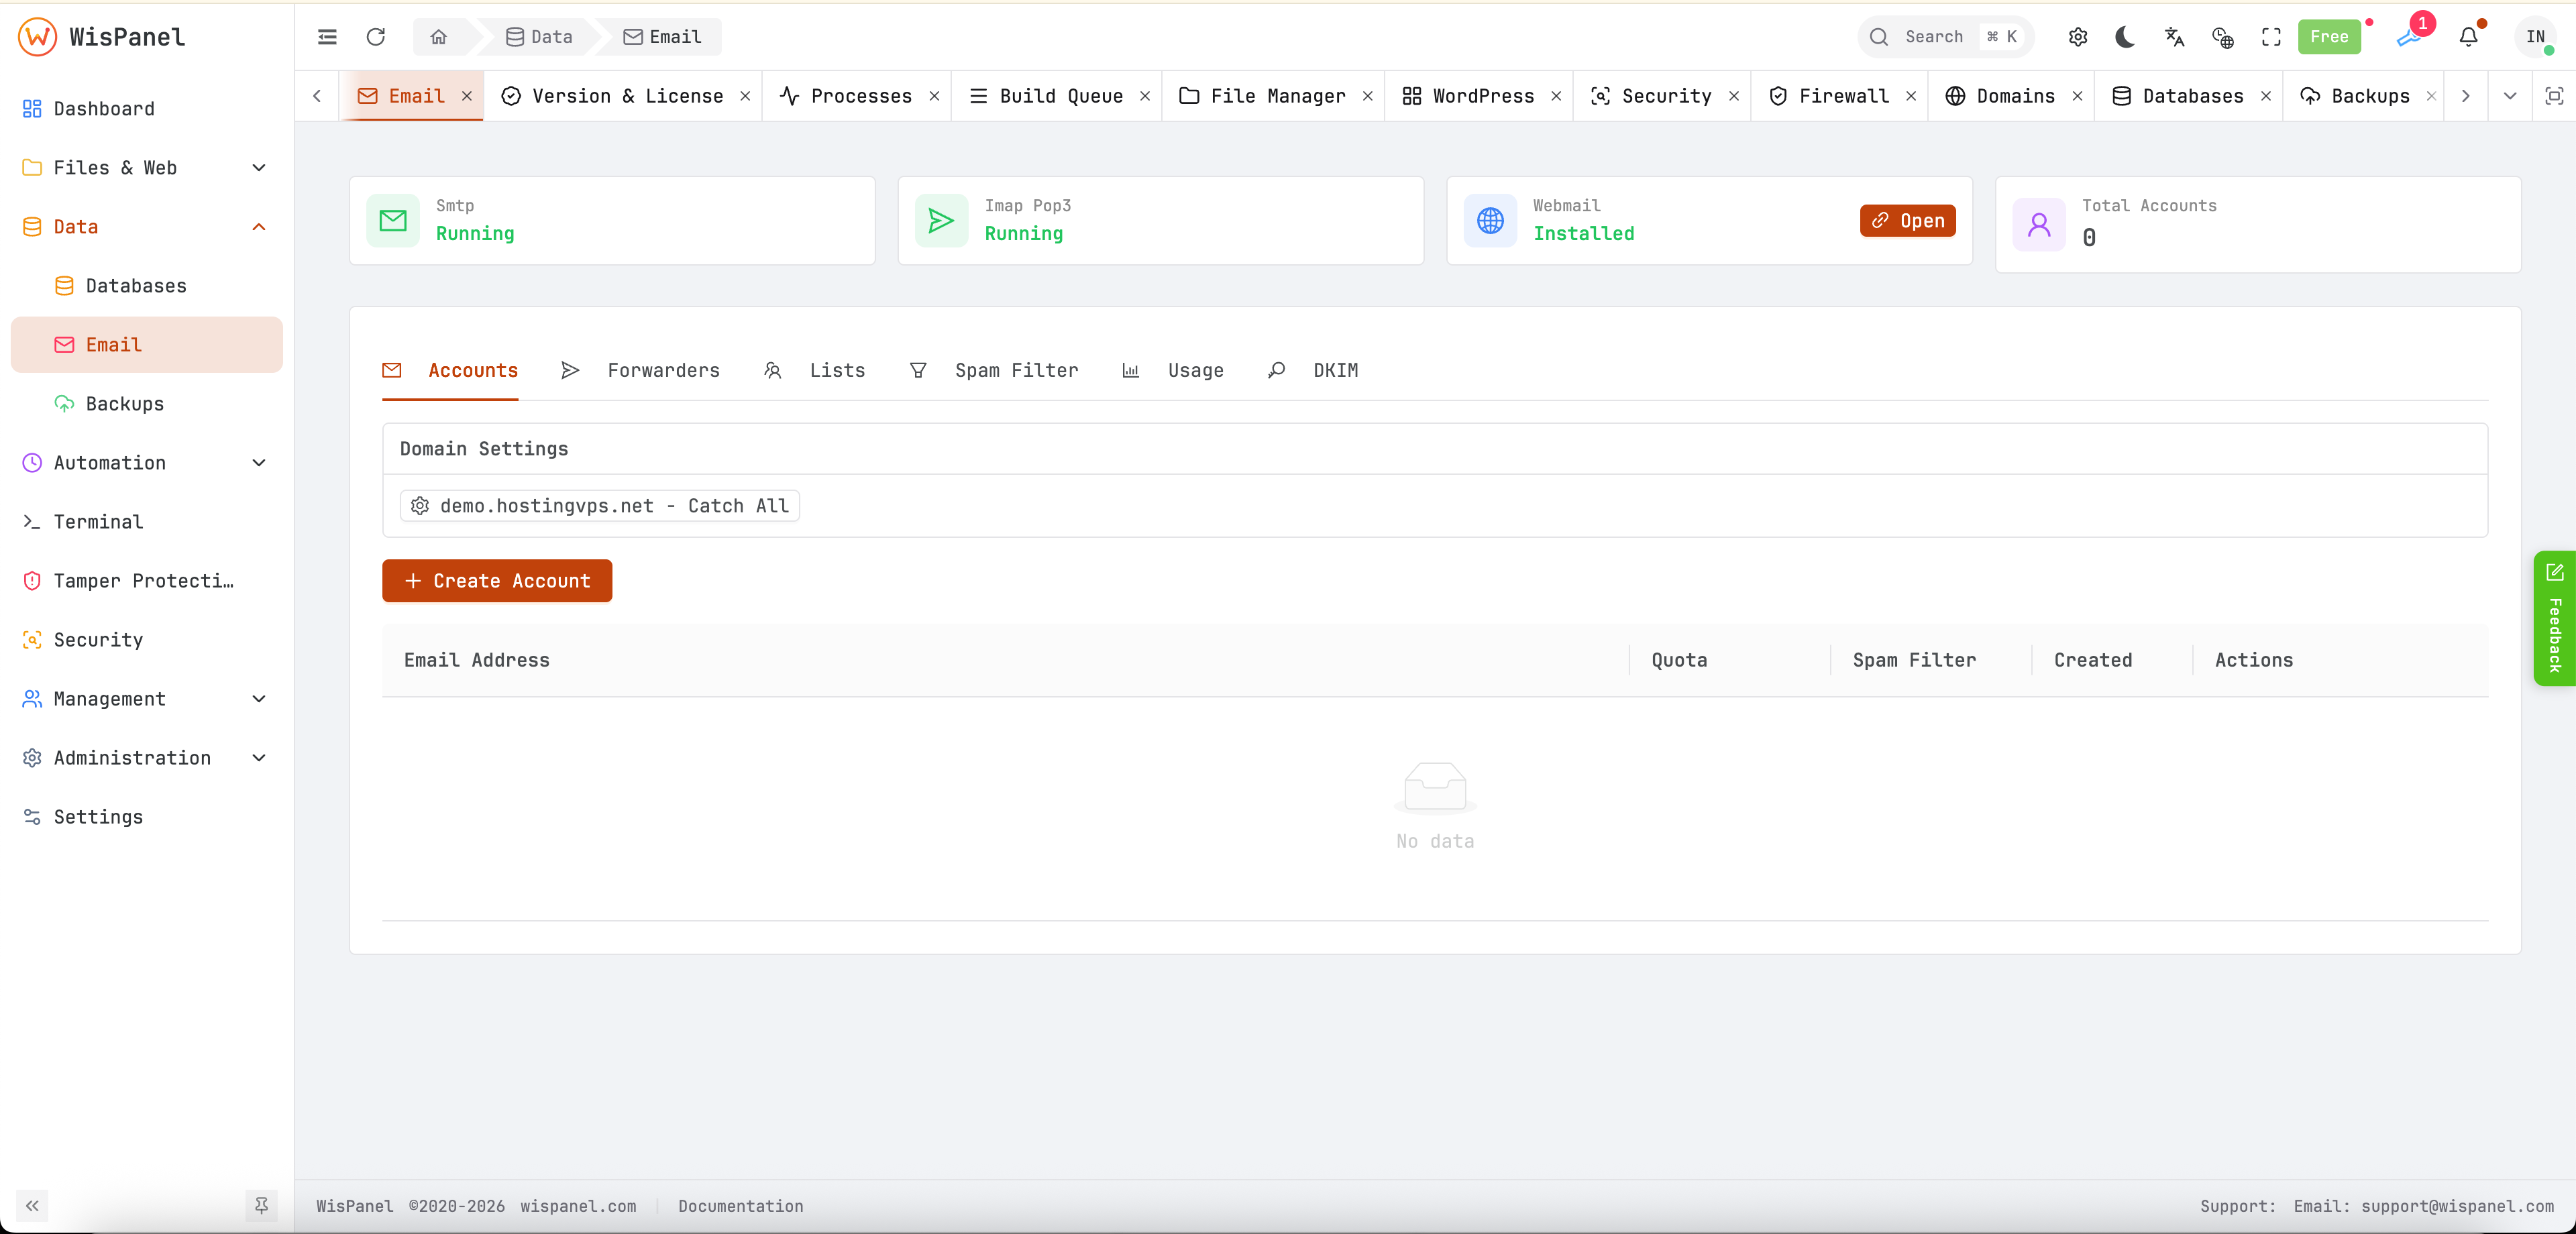Switch to dark mode moon icon

(2125, 37)
